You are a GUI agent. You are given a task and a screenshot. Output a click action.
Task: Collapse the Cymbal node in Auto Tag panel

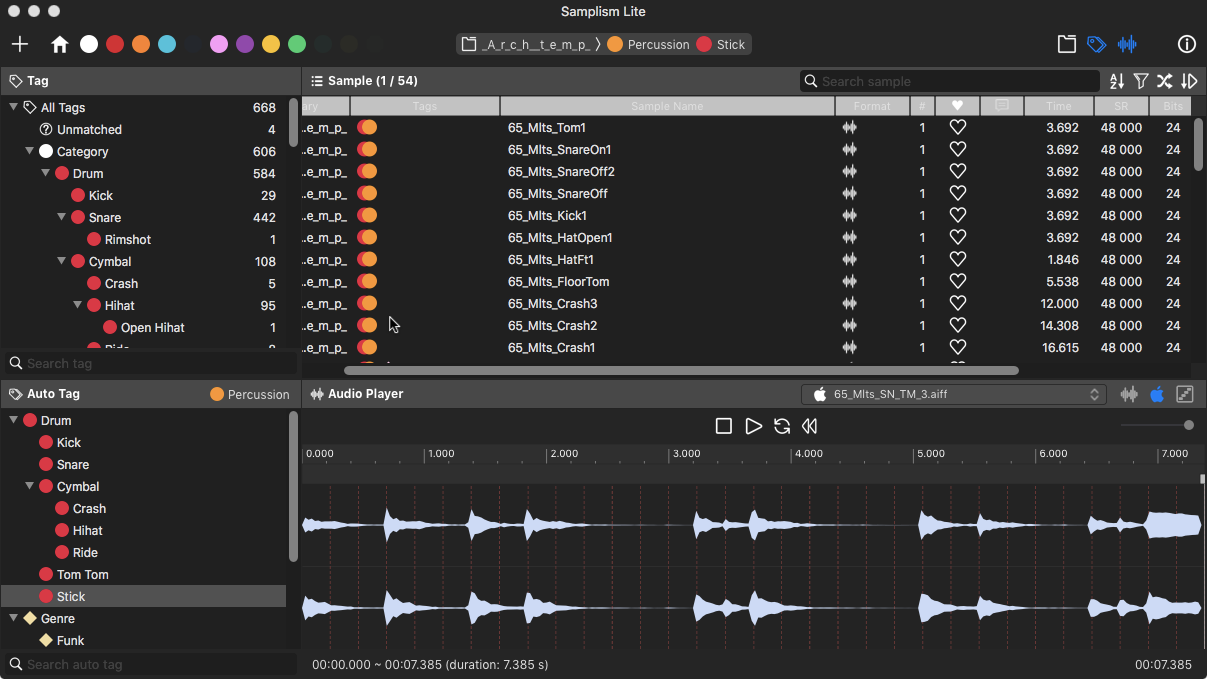tap(29, 486)
